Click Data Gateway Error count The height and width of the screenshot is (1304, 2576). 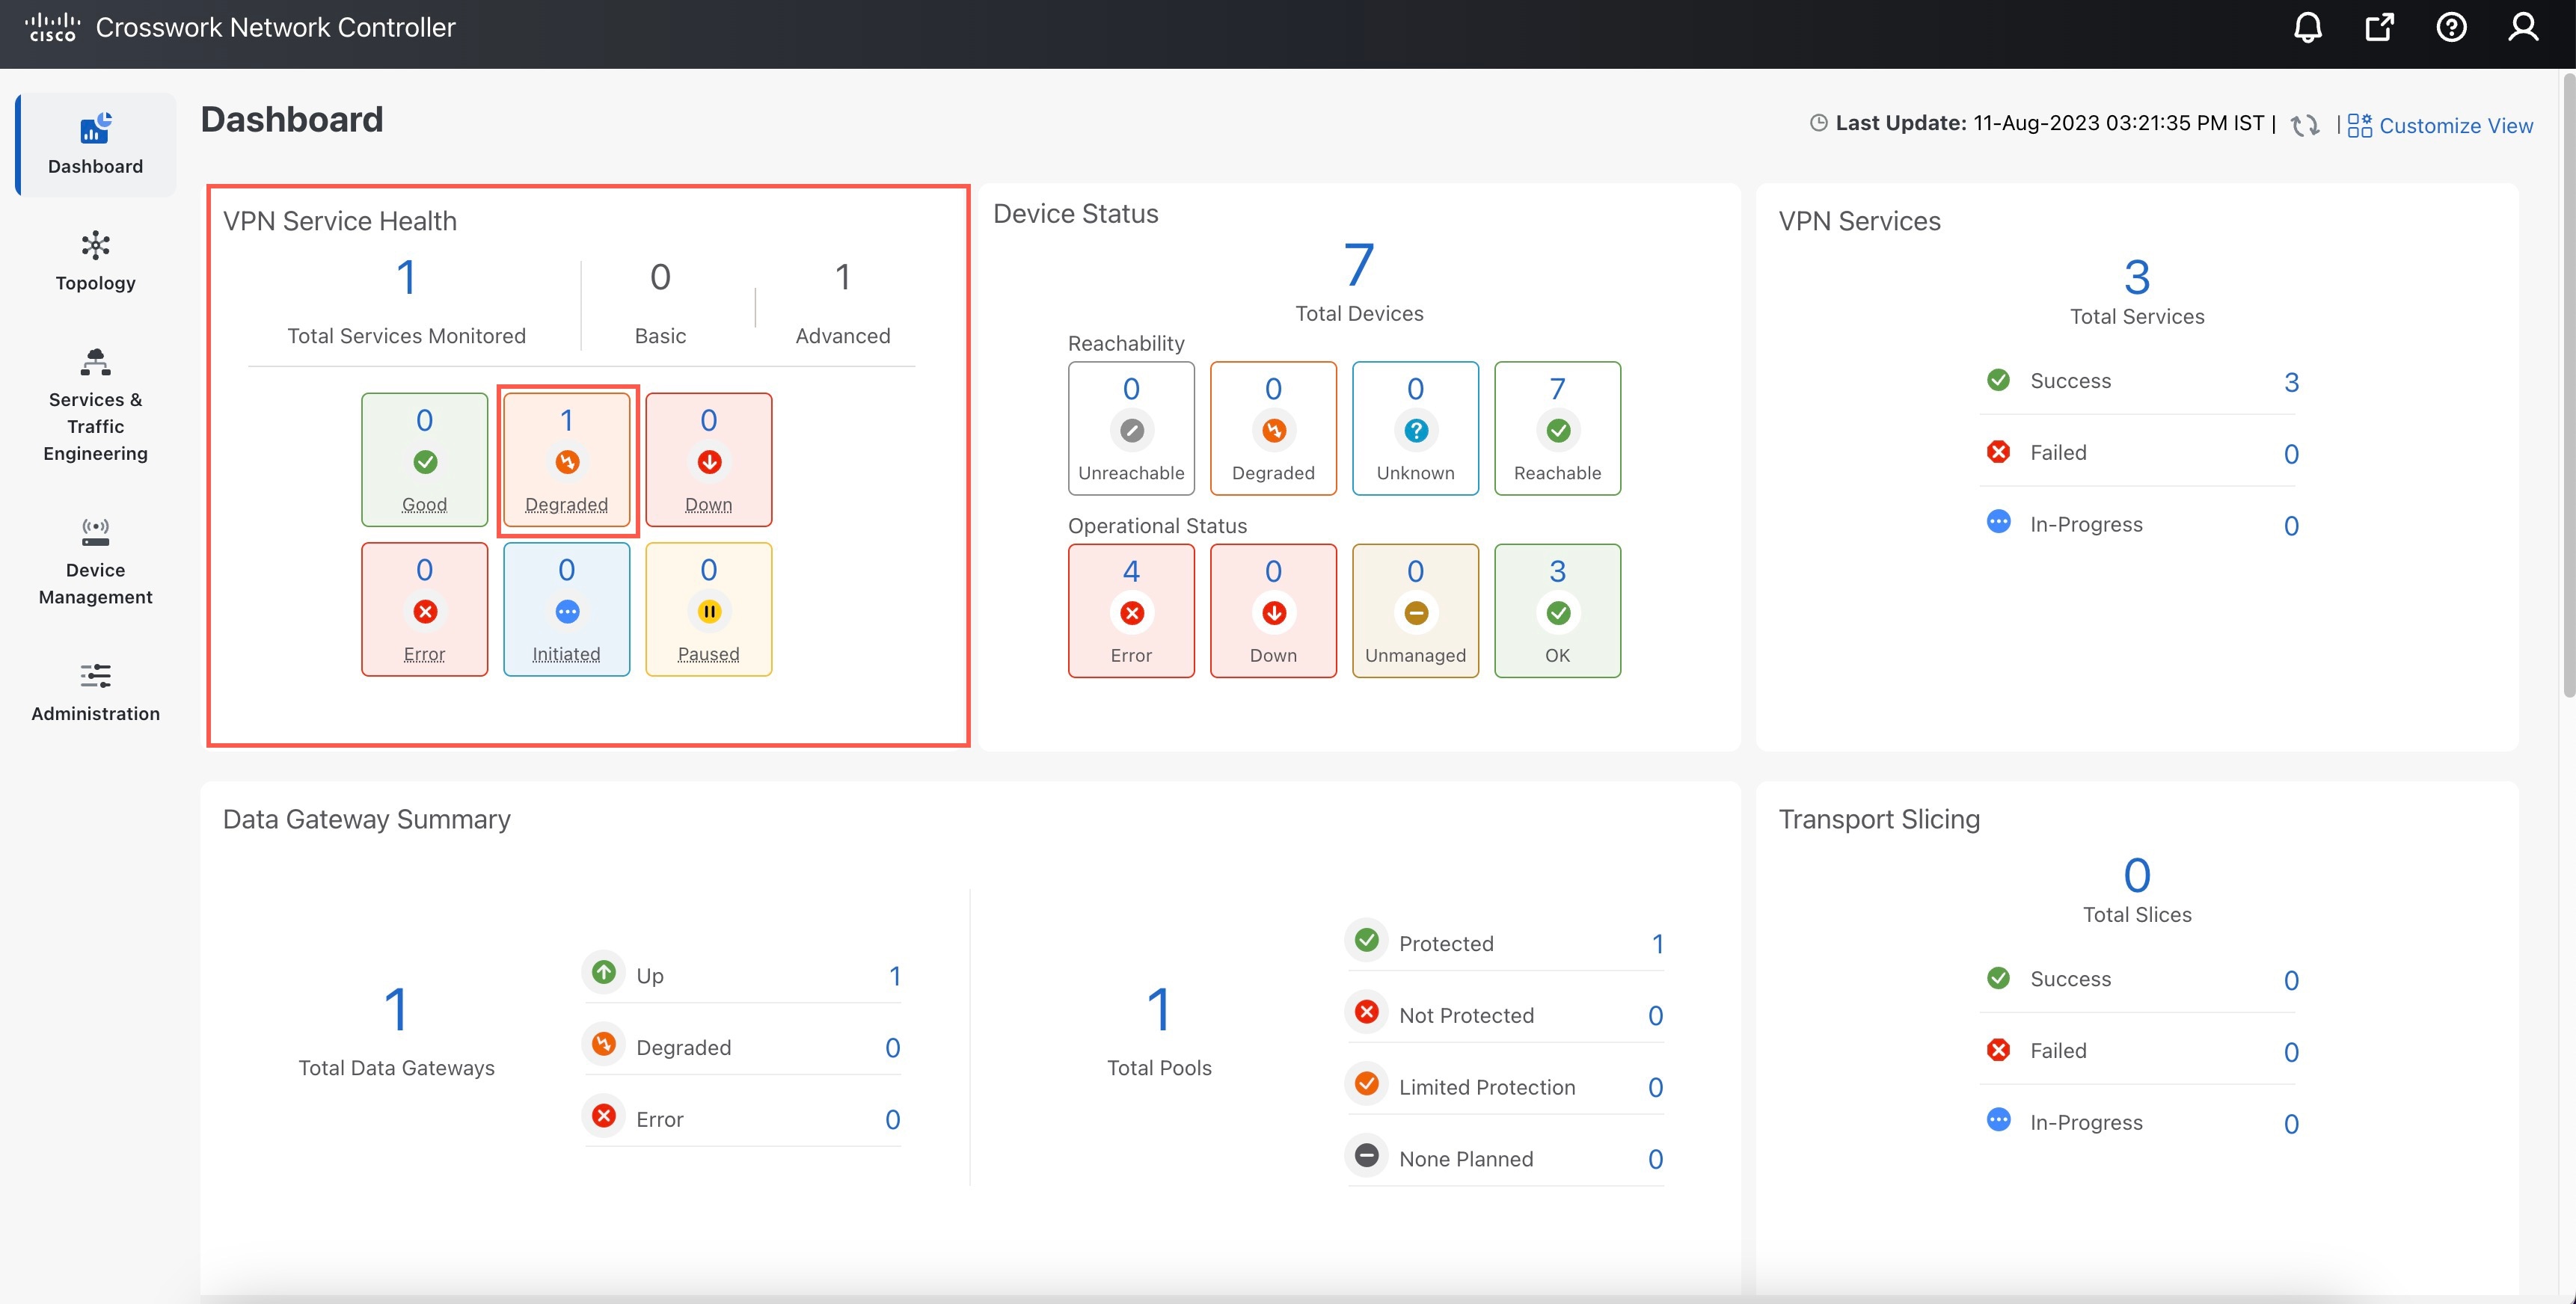pyautogui.click(x=892, y=1120)
